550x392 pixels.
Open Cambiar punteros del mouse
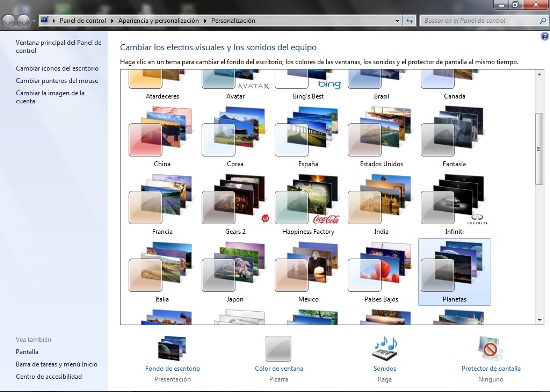(57, 81)
